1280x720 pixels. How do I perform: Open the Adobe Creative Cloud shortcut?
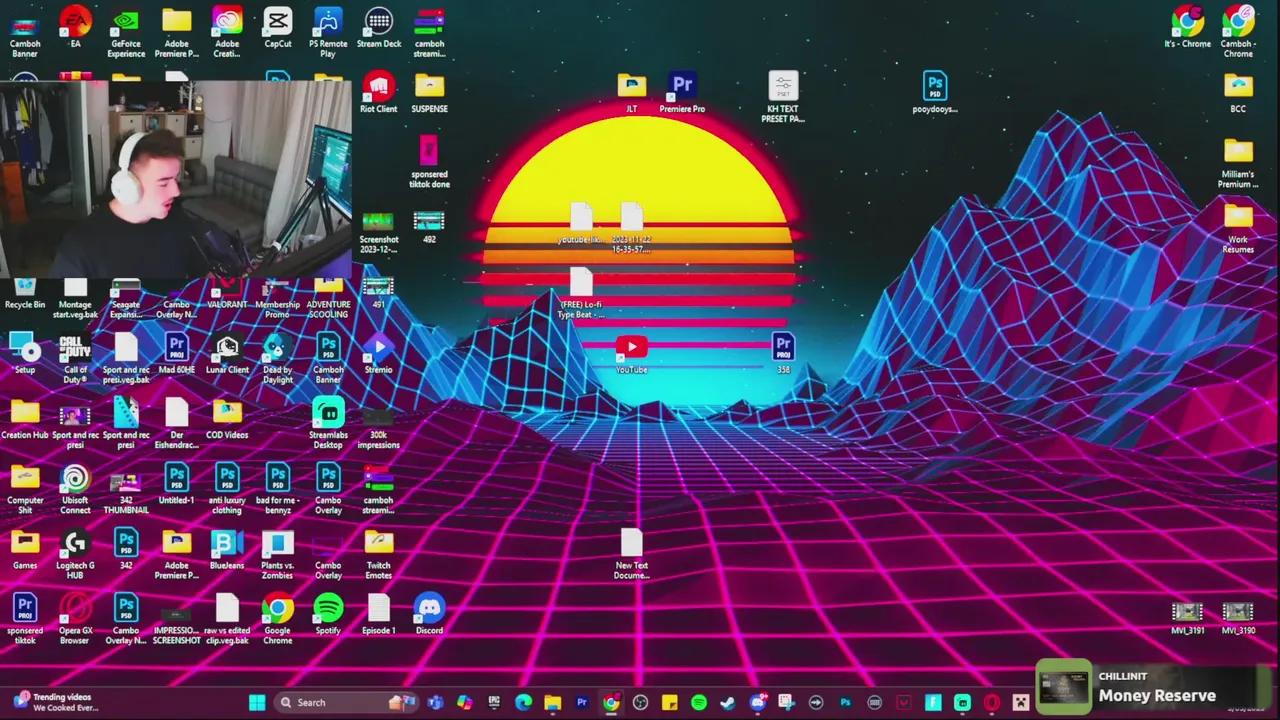[227, 32]
